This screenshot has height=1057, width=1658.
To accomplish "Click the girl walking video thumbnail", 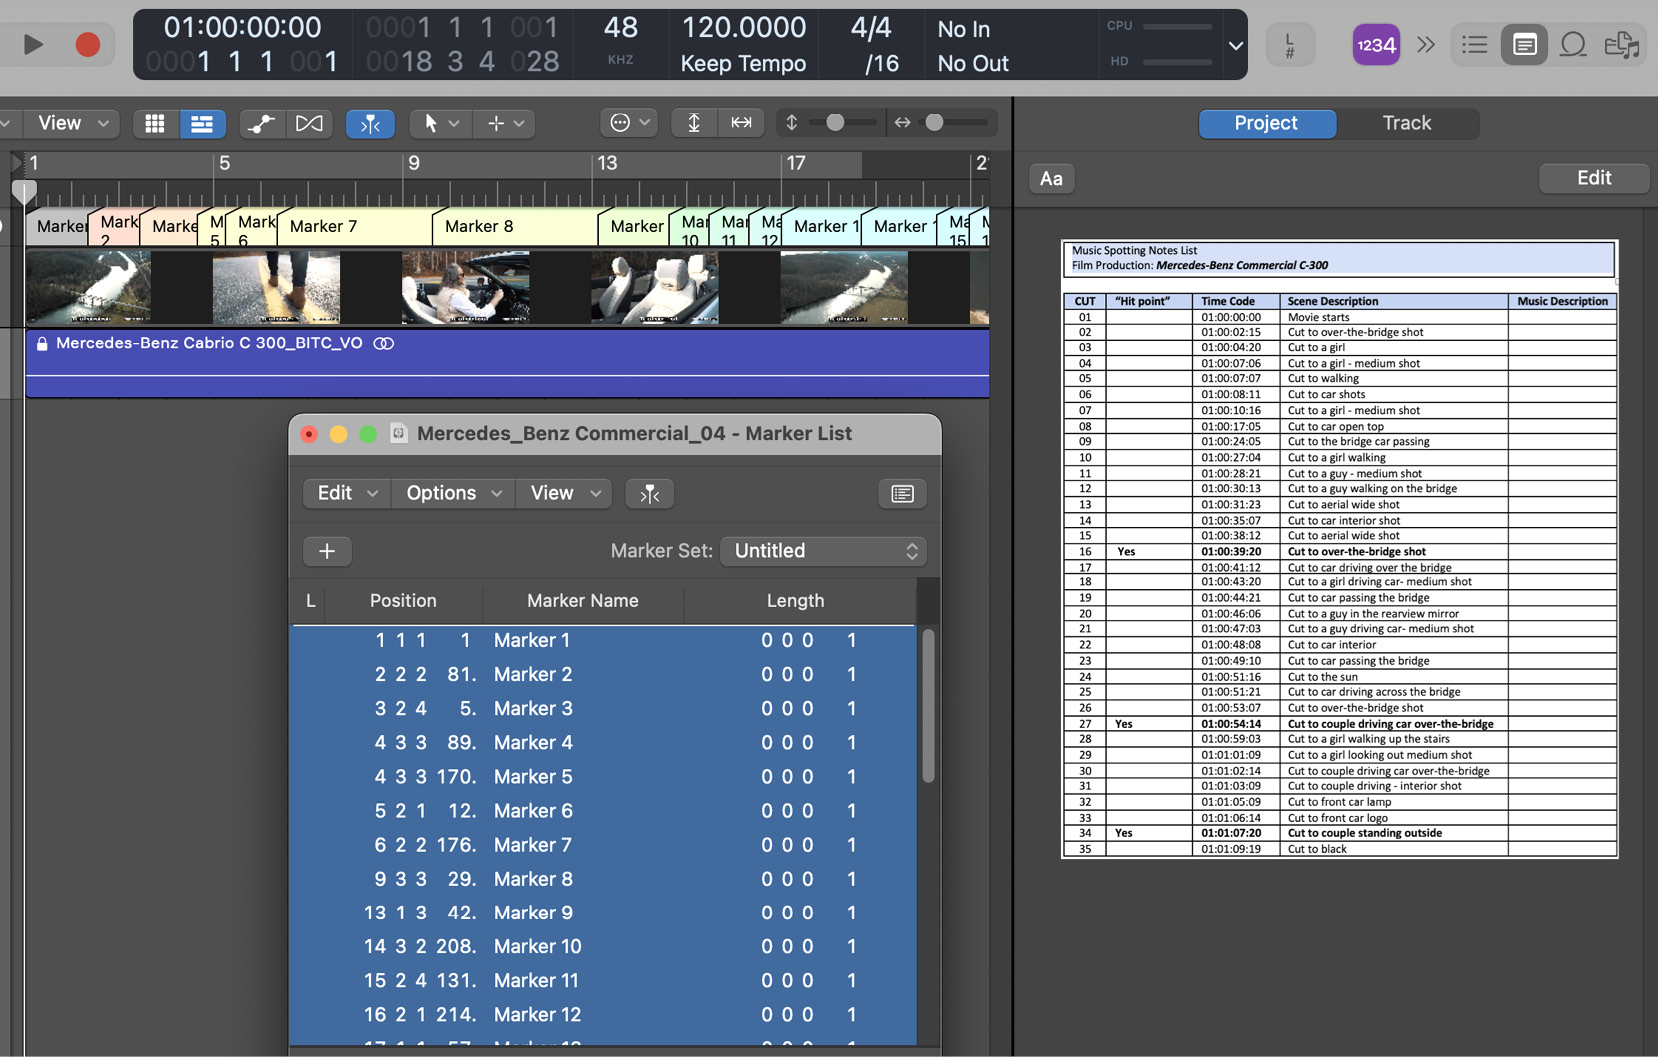I will (276, 287).
